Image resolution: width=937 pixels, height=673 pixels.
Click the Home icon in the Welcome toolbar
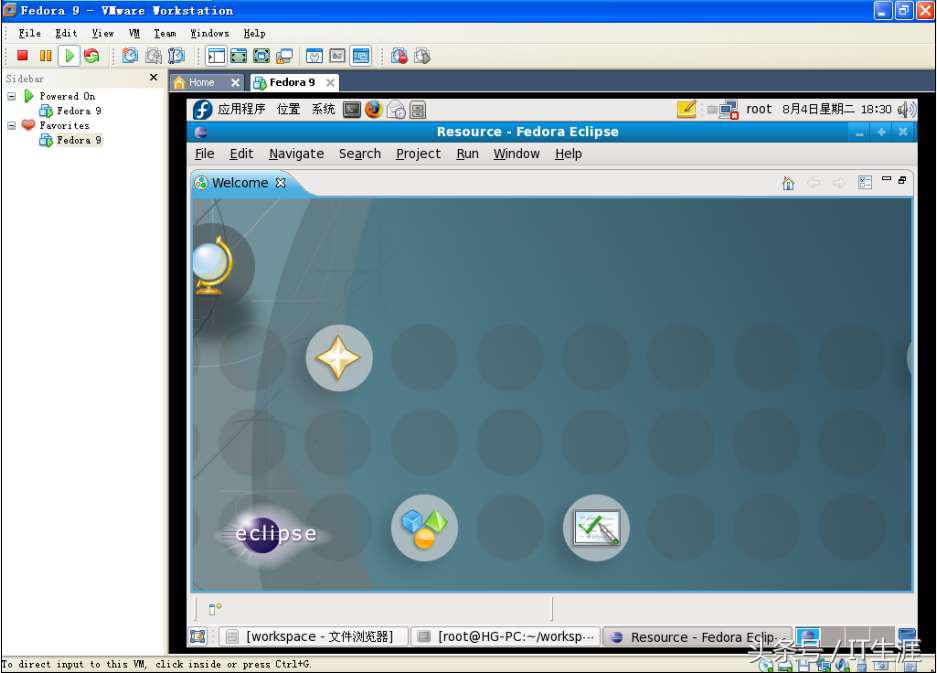tap(789, 183)
